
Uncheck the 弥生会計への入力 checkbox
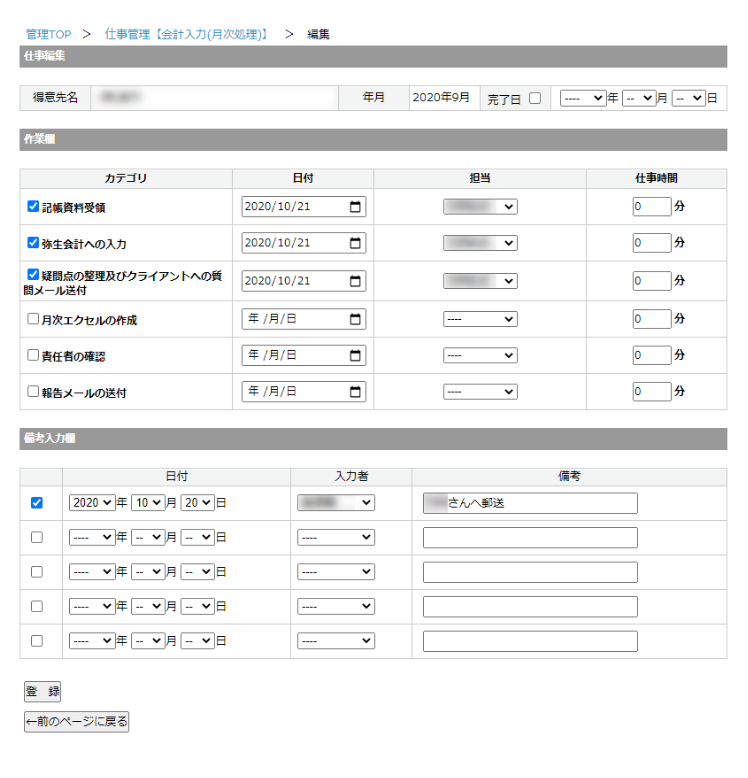coord(33,243)
